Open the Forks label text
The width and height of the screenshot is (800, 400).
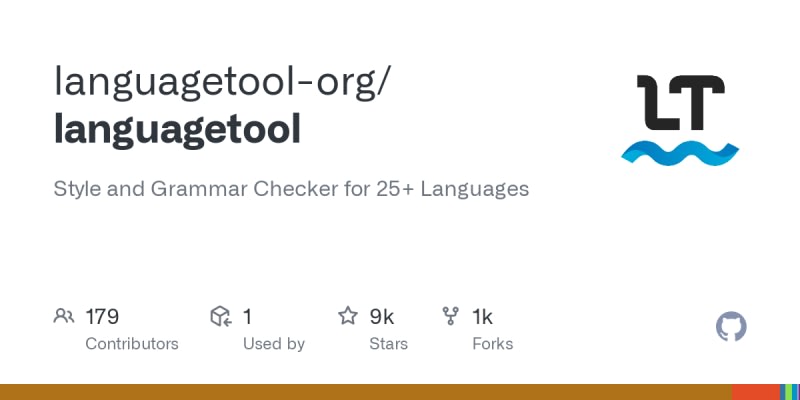492,344
